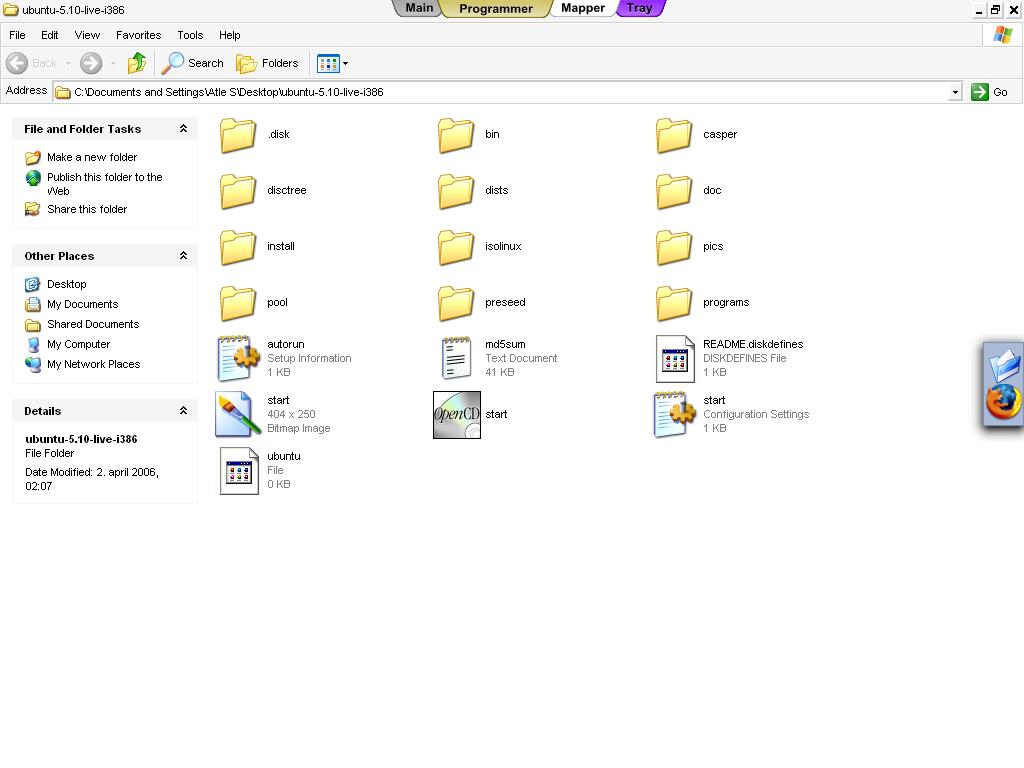Open Search in the toolbar

[x=193, y=63]
